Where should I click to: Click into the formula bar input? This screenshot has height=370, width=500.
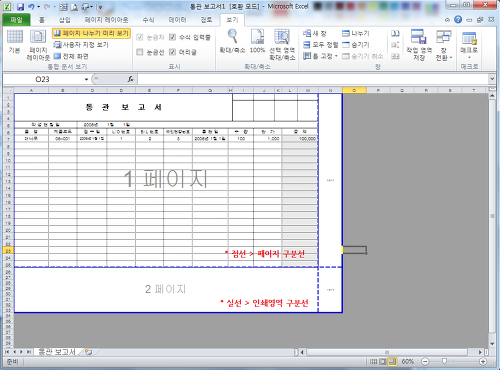coord(313,79)
